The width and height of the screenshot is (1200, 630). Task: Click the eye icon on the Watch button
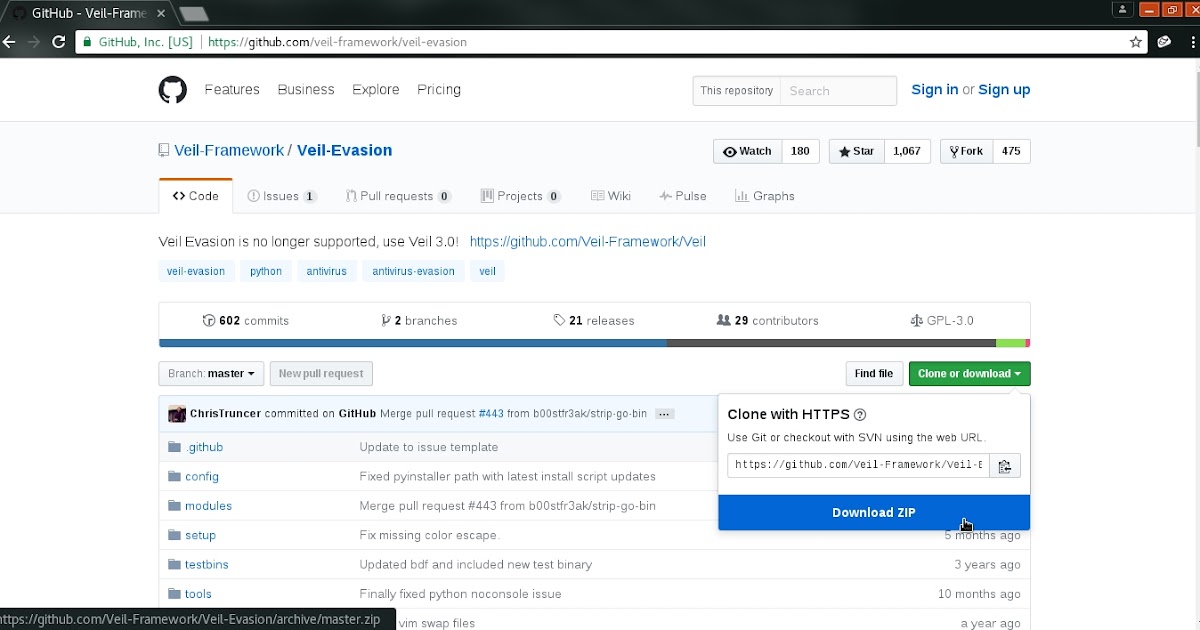click(x=731, y=151)
